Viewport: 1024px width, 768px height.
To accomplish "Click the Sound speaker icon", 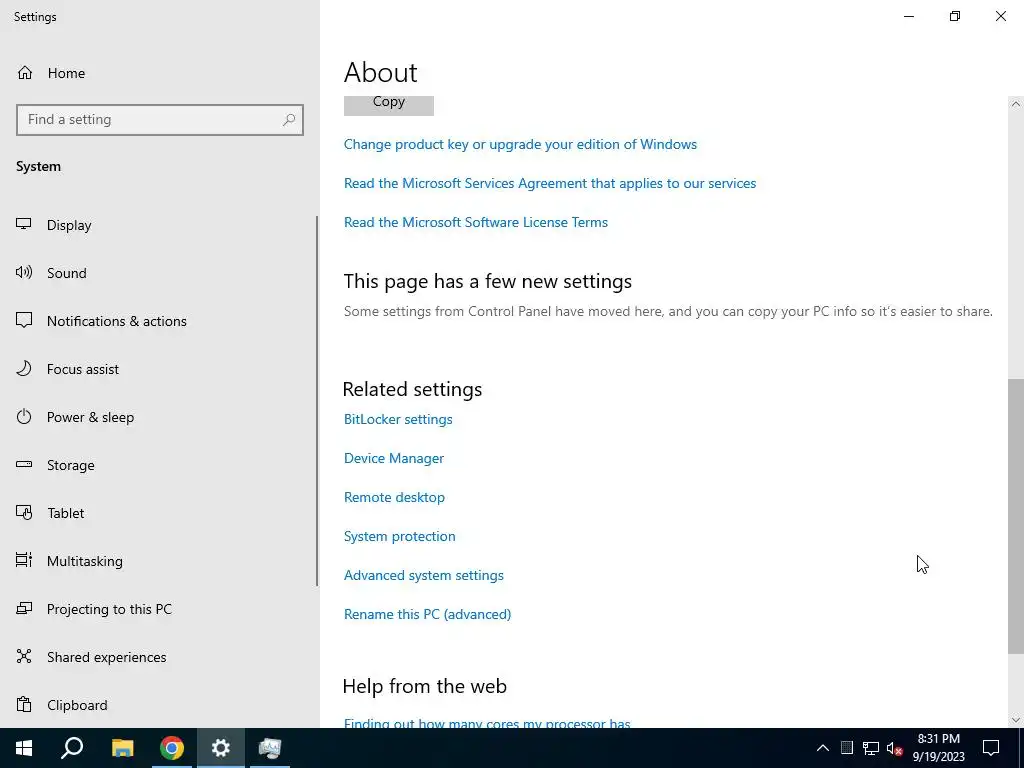I will pos(24,272).
